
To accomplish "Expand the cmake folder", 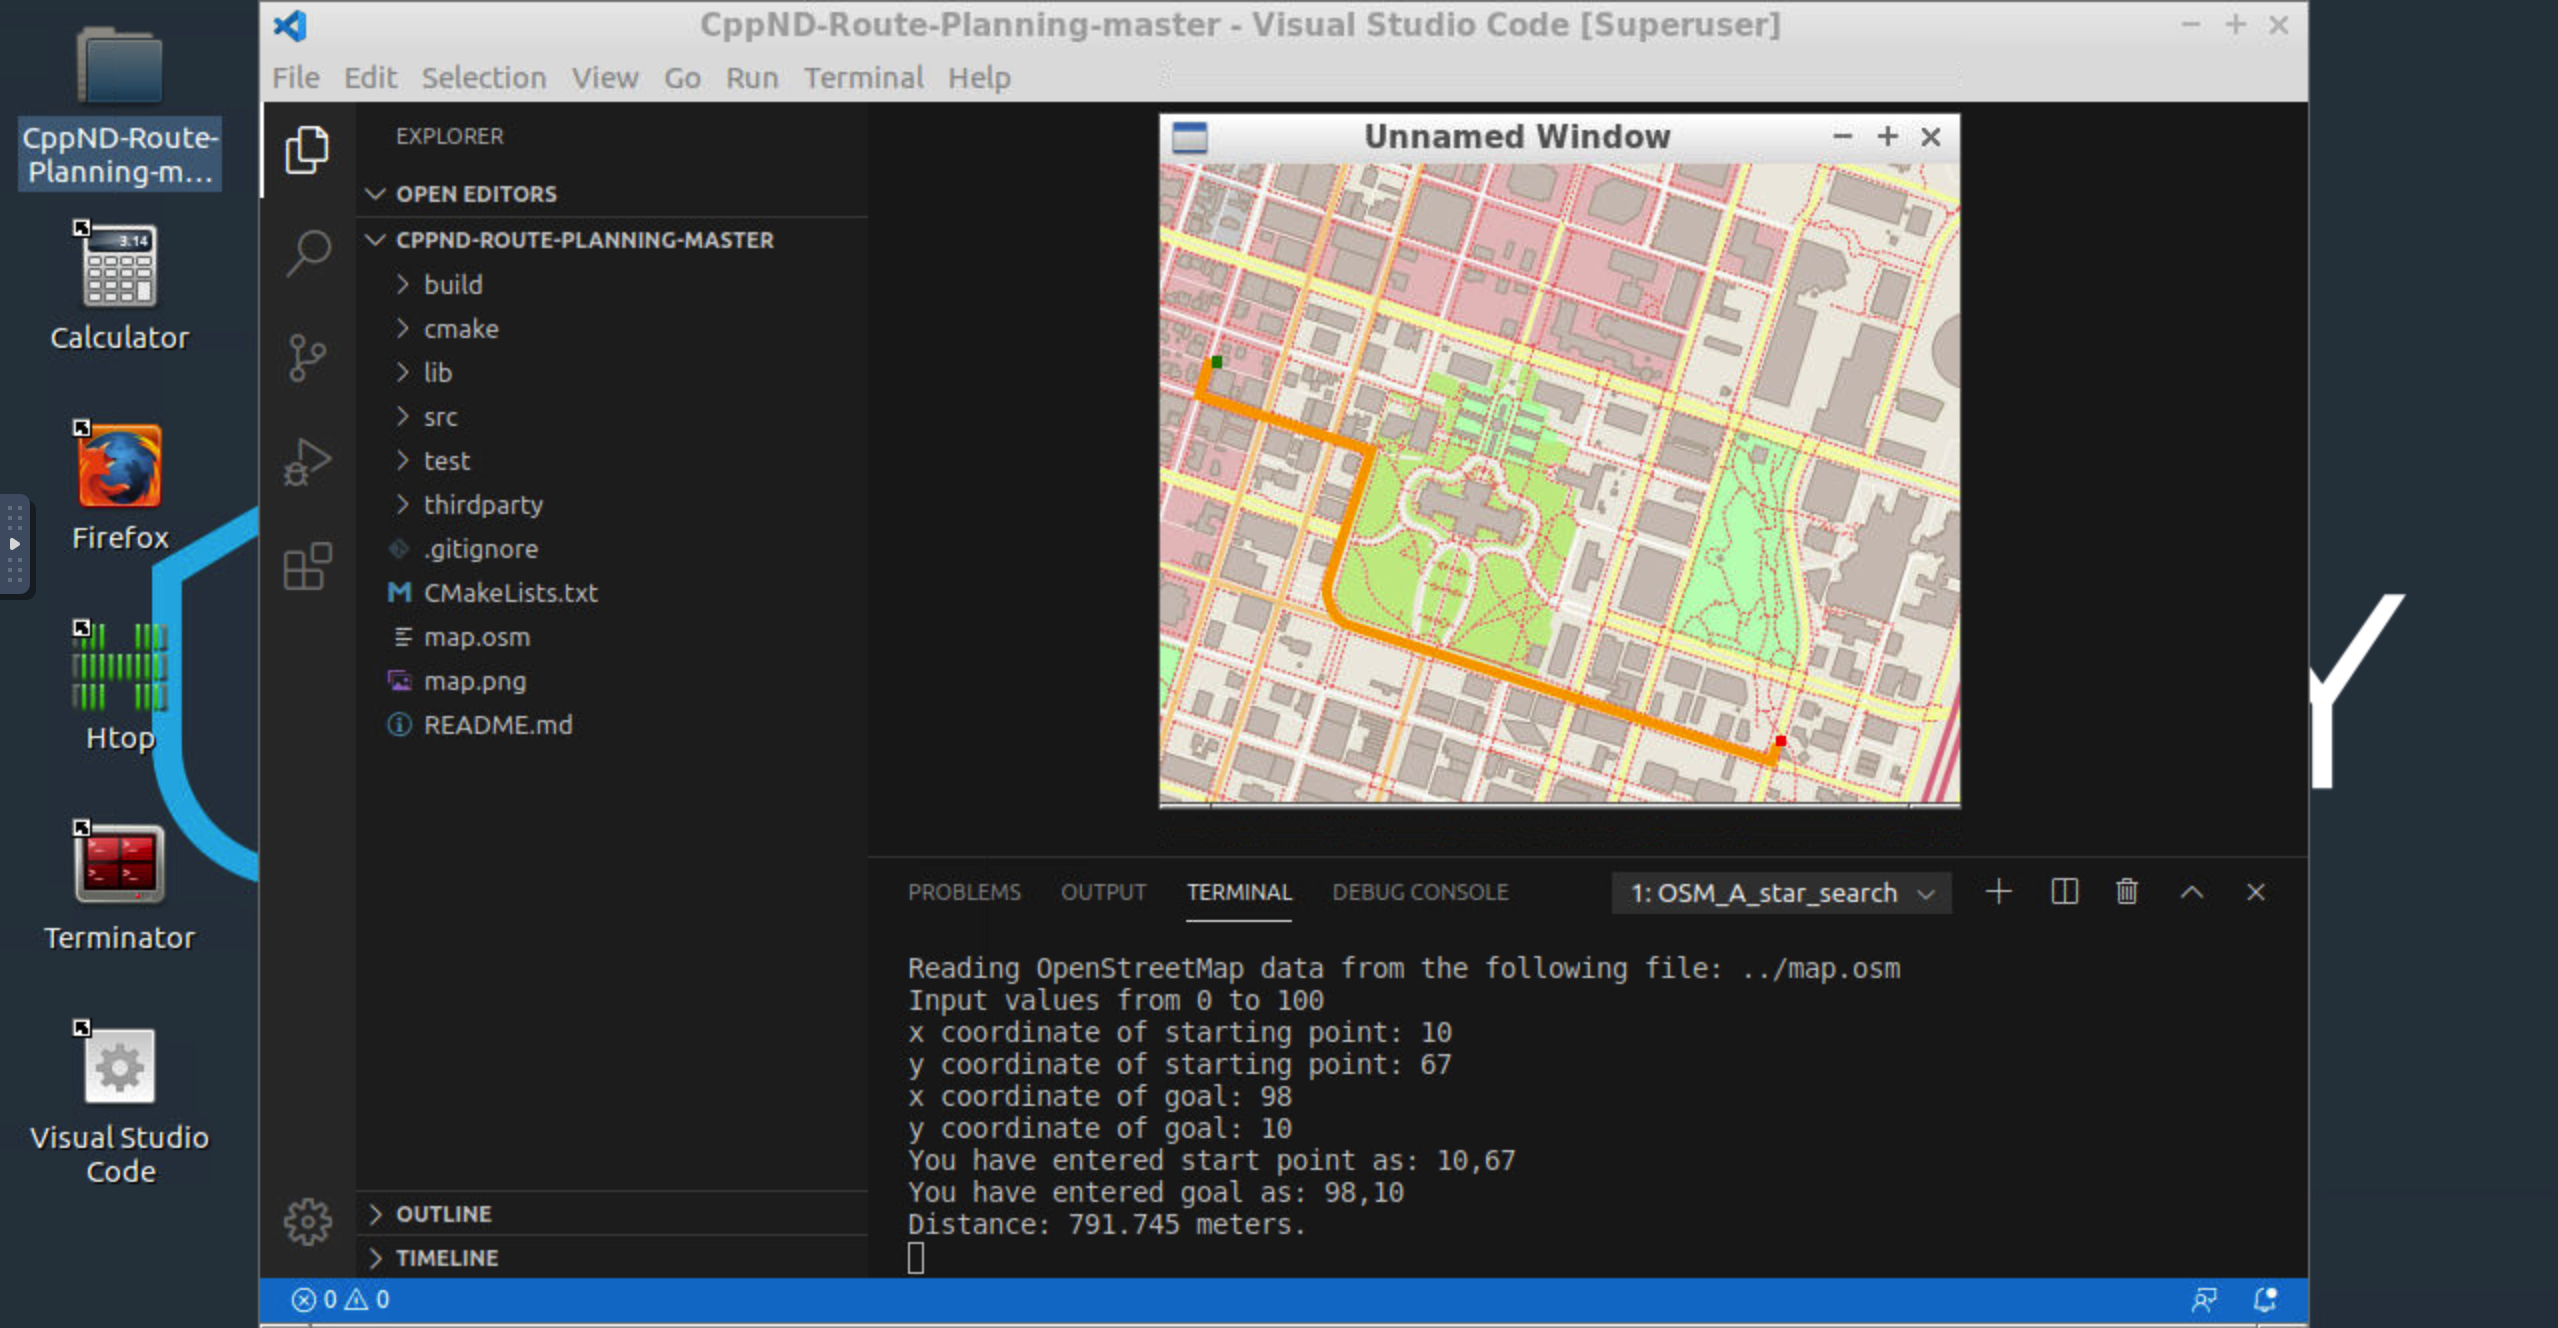I will (x=612, y=329).
